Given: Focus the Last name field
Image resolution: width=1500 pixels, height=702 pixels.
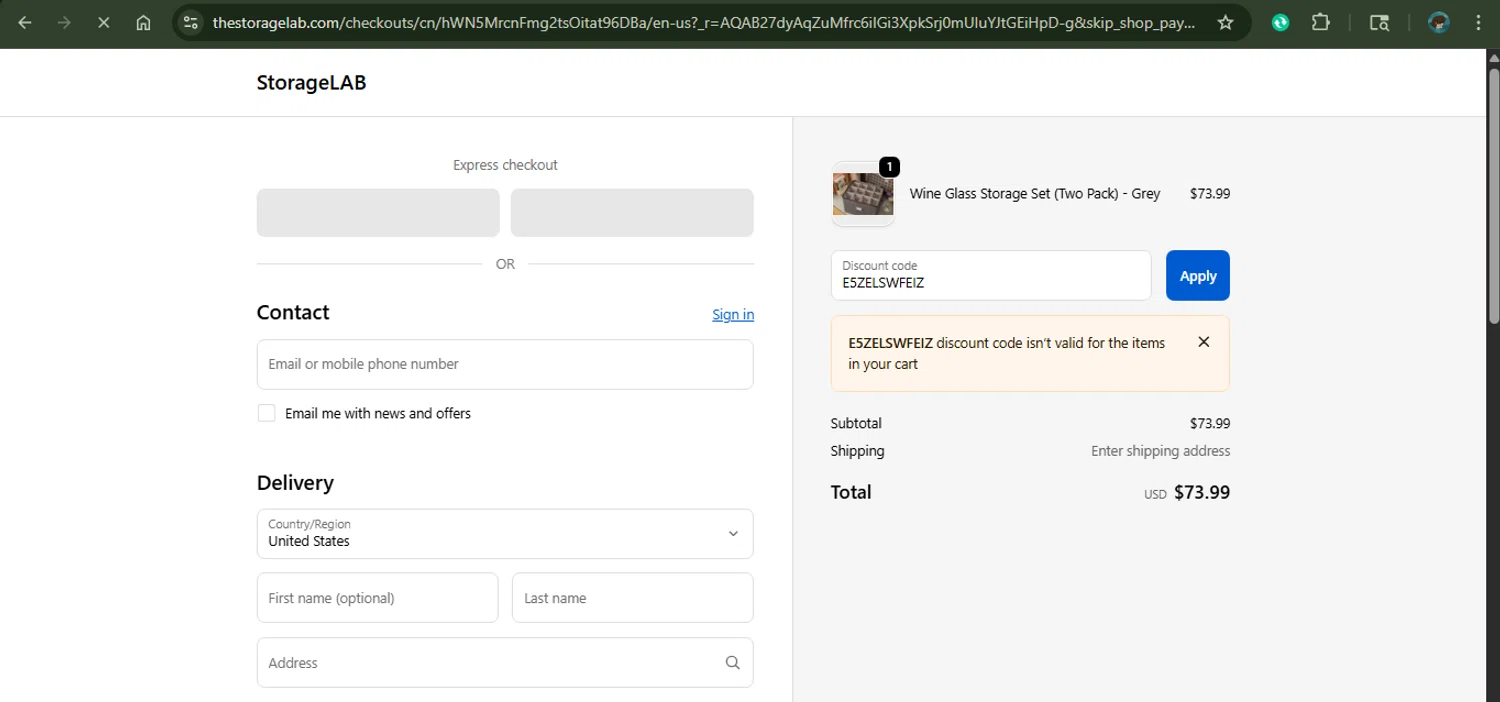Looking at the screenshot, I should (632, 598).
